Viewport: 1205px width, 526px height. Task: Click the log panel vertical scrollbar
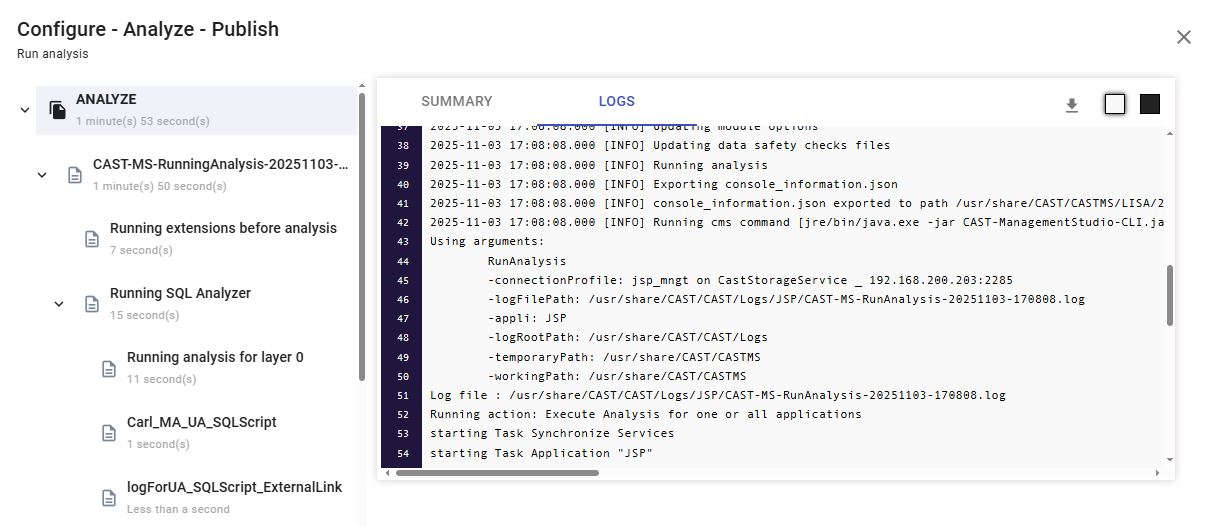pos(1169,295)
